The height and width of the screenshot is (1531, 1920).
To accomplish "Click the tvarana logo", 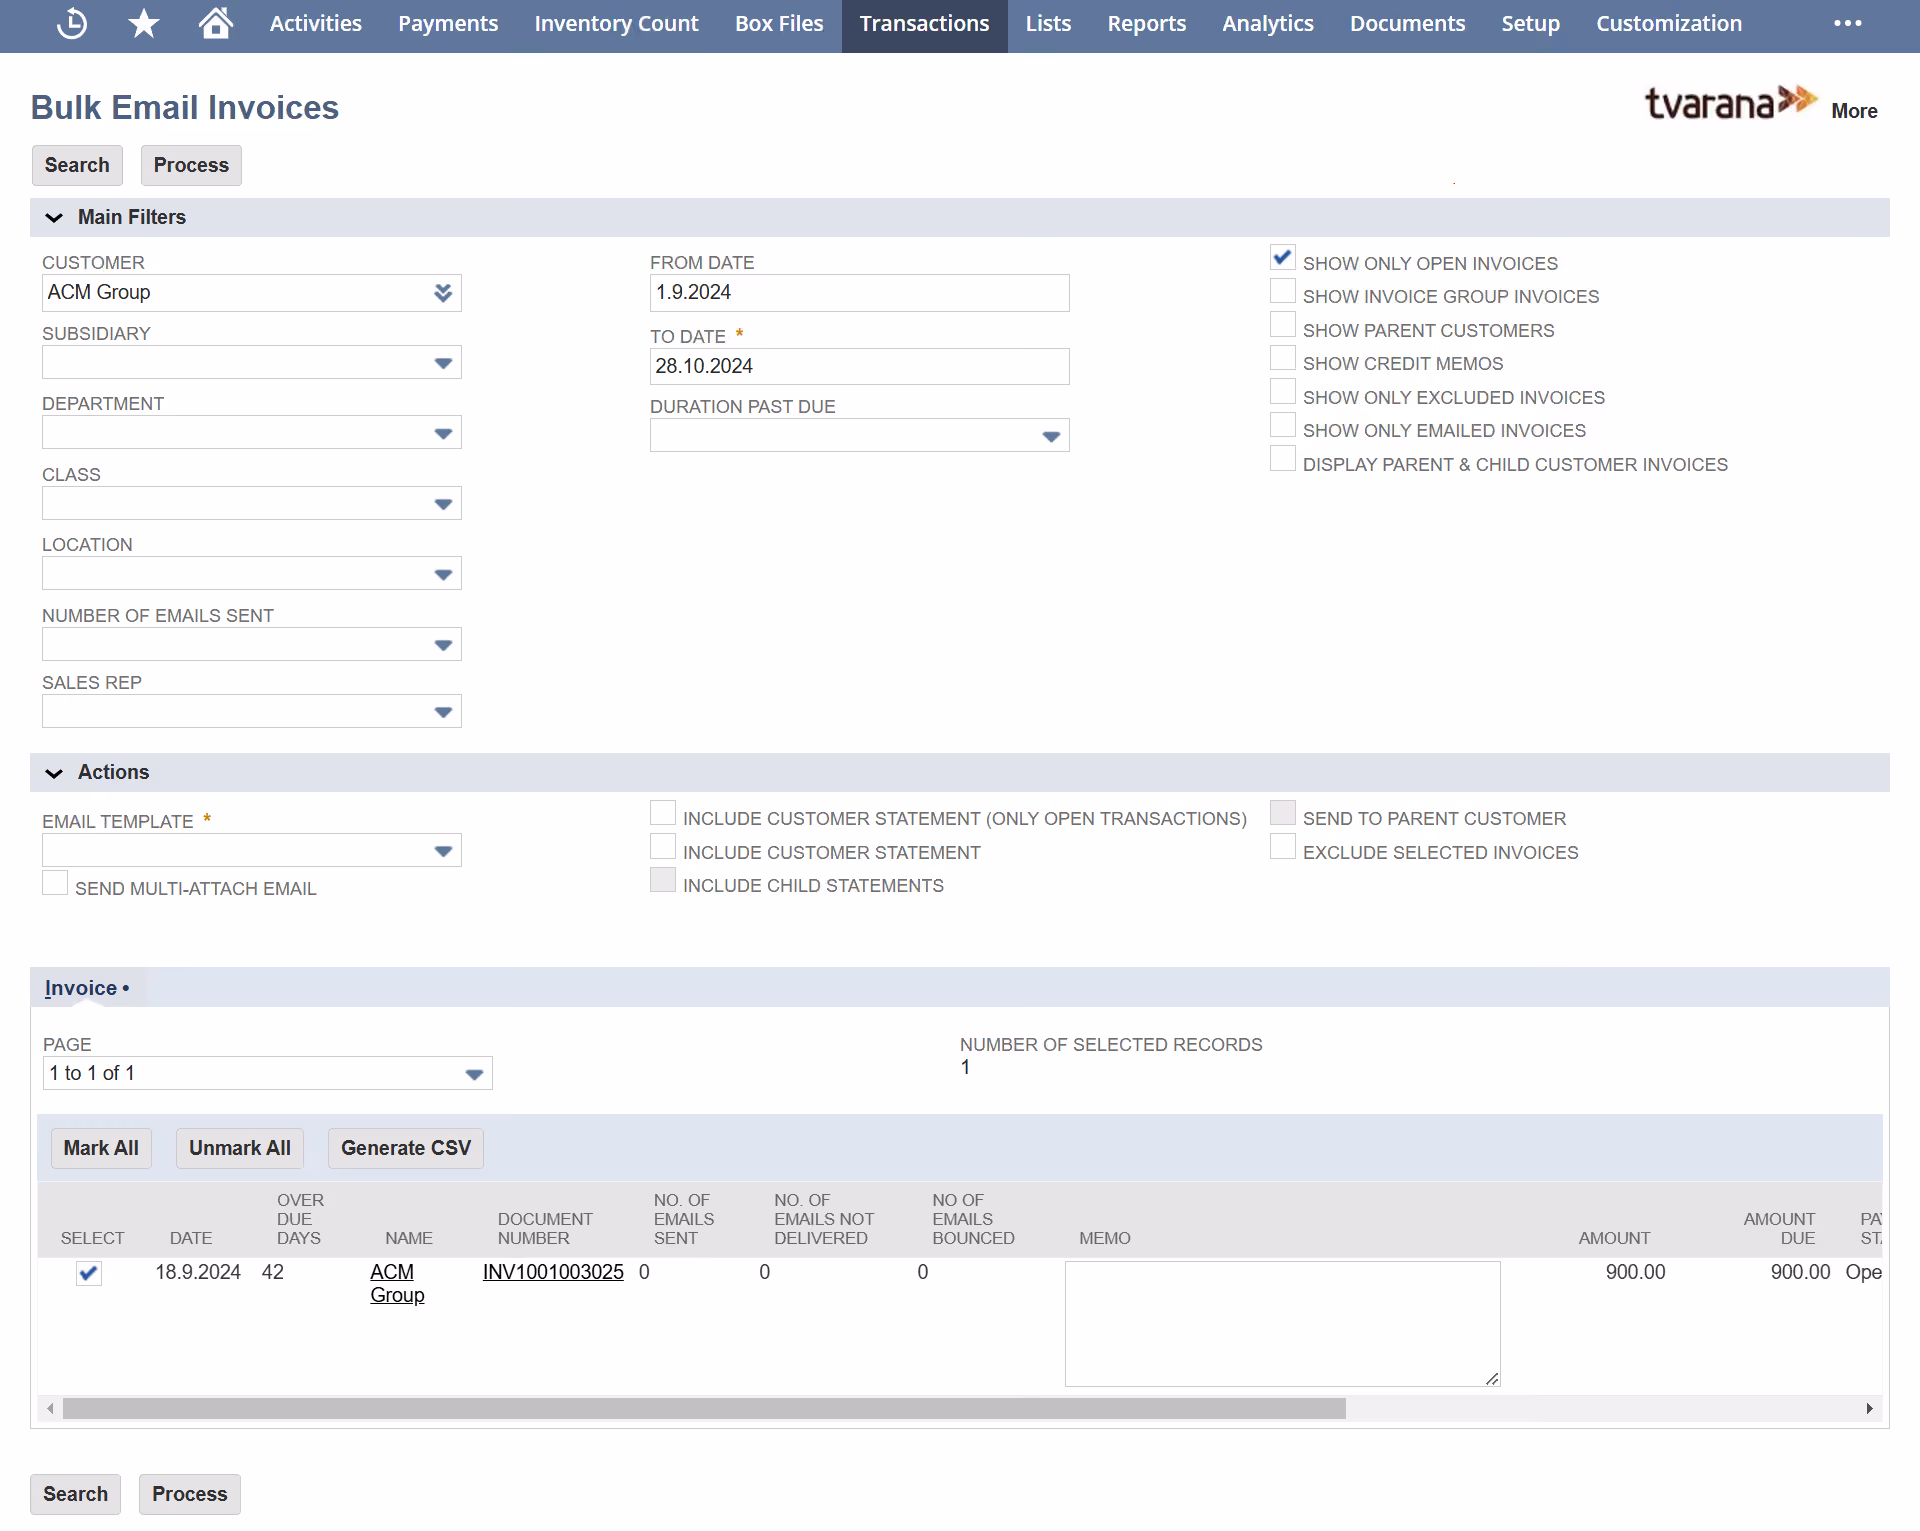I will [x=1731, y=102].
